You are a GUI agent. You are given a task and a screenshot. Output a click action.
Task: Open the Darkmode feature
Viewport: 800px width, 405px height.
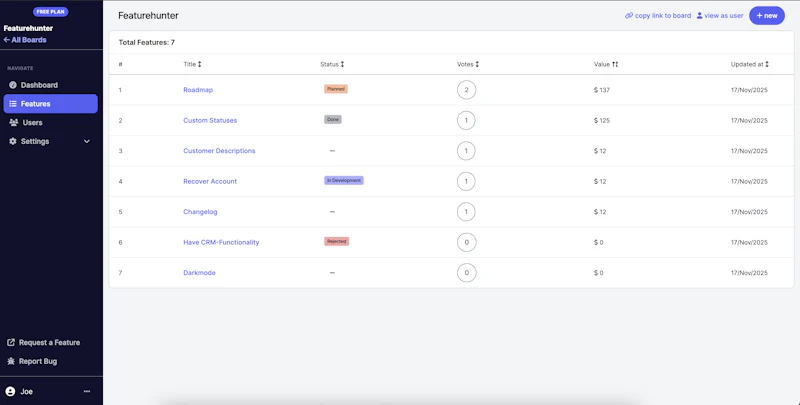tap(199, 273)
